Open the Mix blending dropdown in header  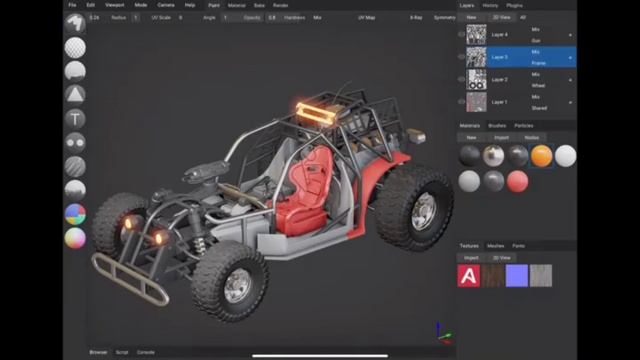[x=317, y=18]
